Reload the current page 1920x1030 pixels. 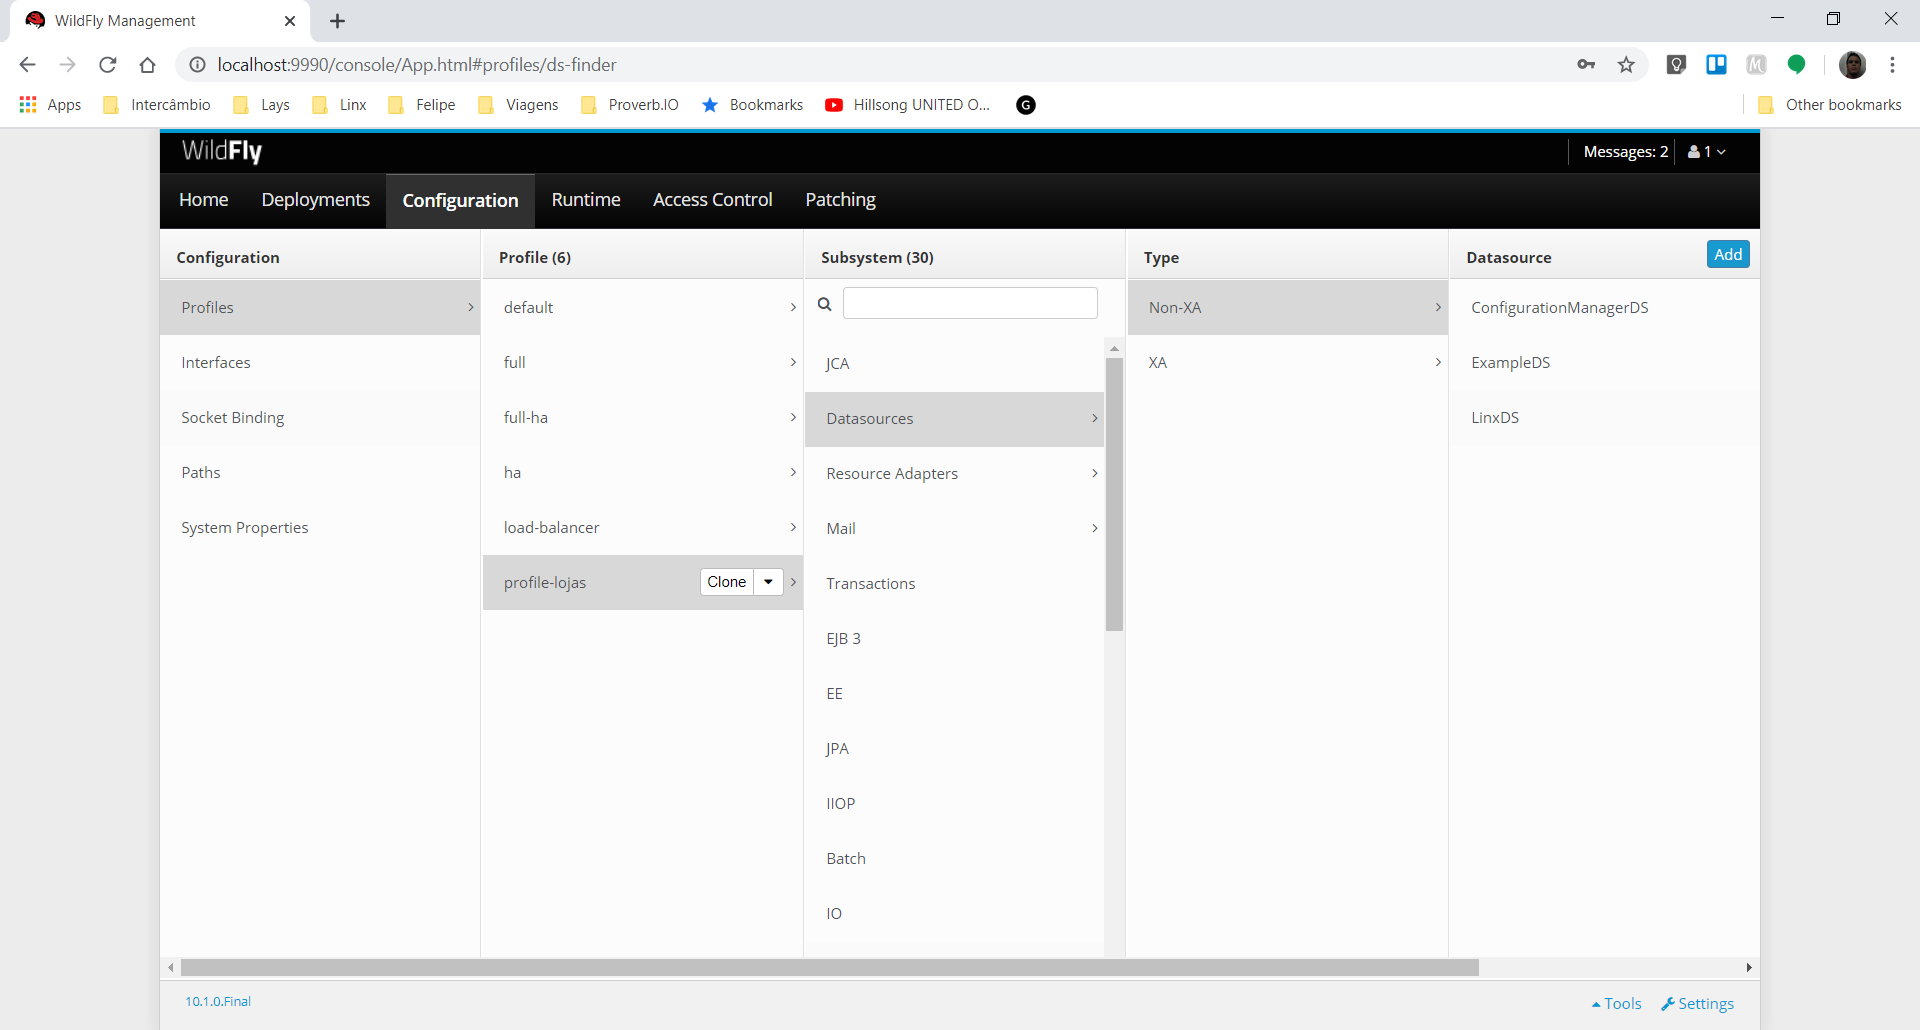pyautogui.click(x=108, y=65)
